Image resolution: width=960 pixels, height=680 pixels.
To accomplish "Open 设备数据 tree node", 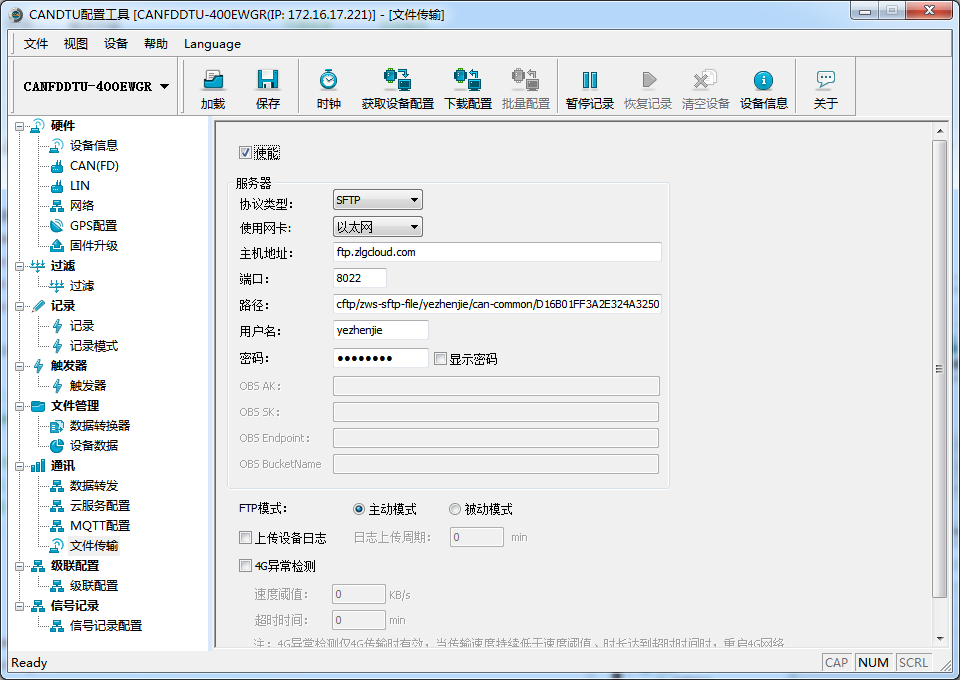I will 94,446.
